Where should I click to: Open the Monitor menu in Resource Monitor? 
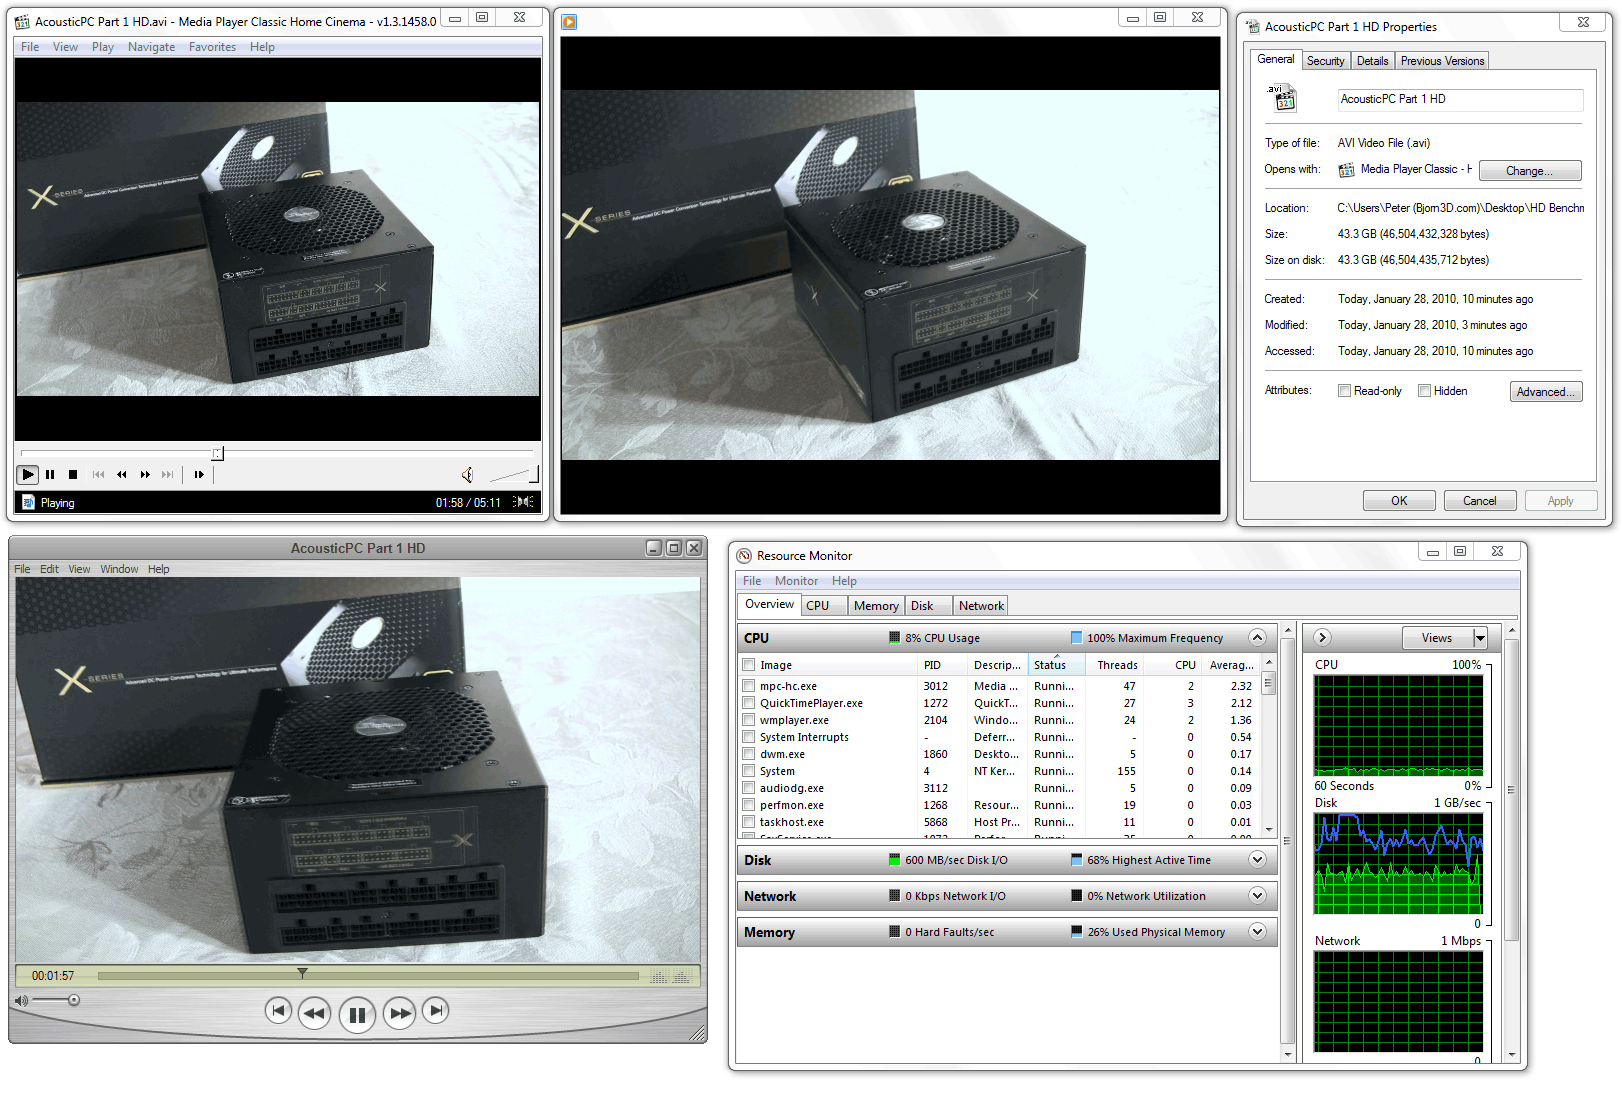pyautogui.click(x=796, y=581)
